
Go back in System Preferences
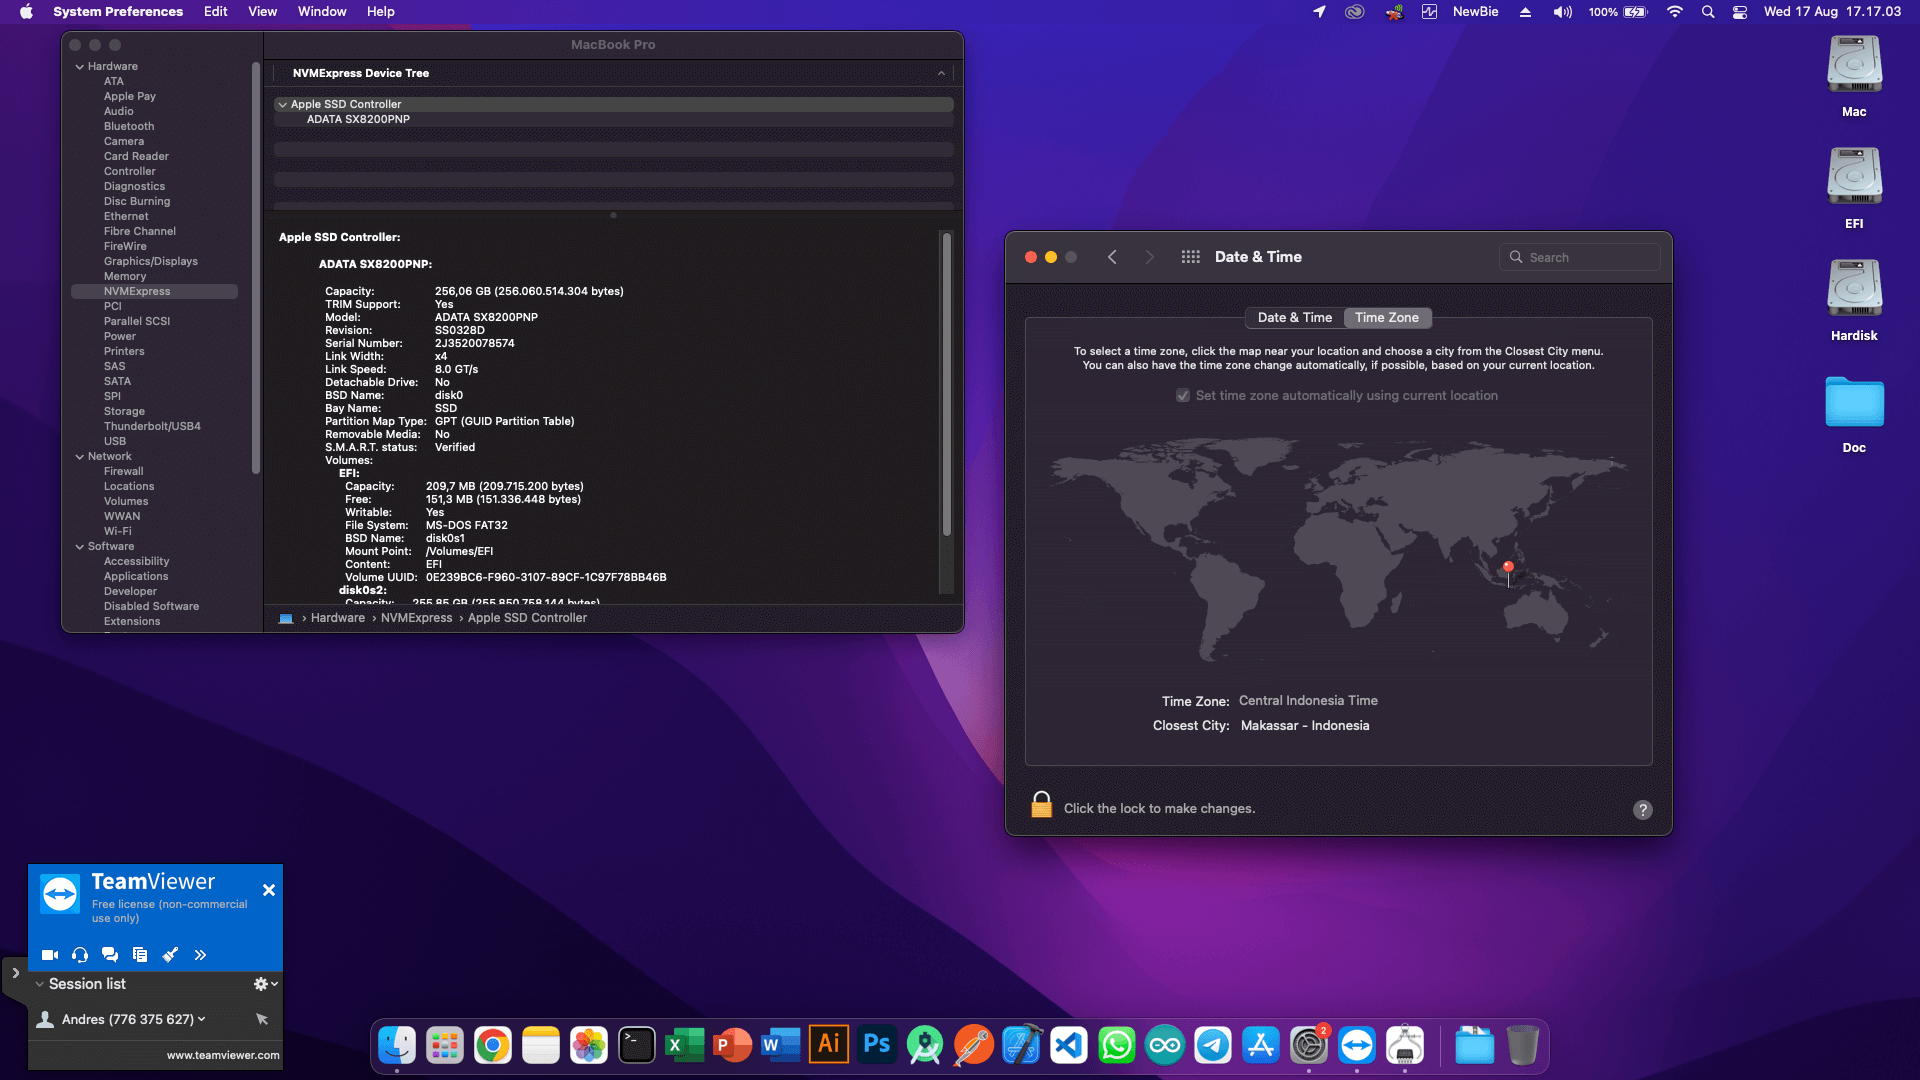[x=1112, y=257]
